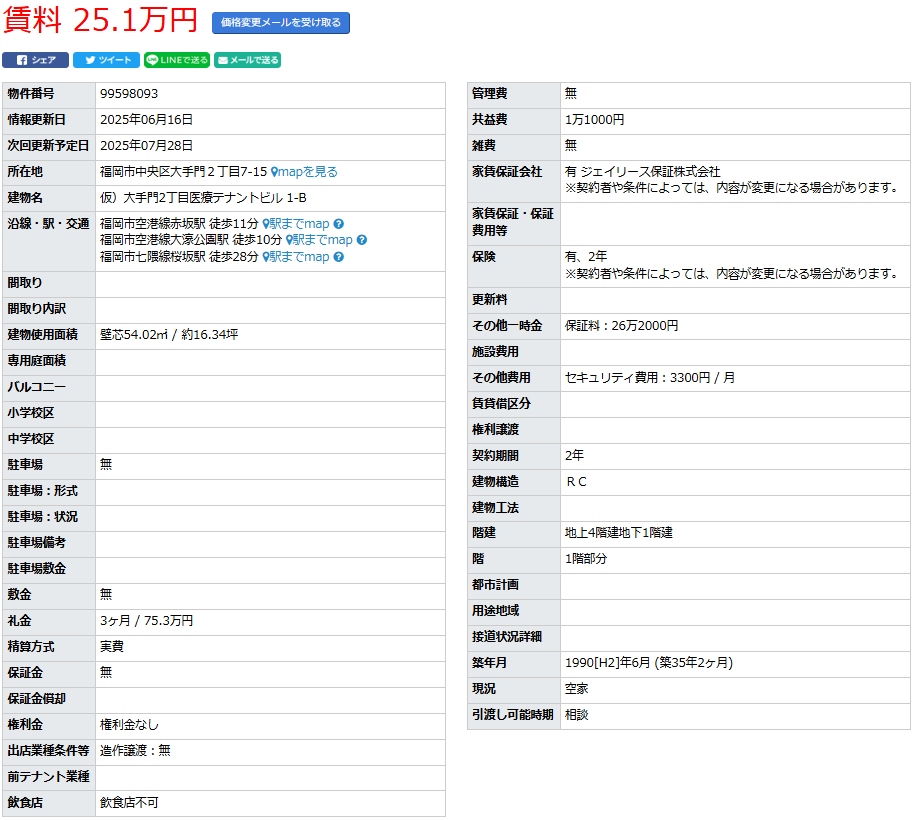This screenshot has width=916, height=821.
Task: Click the 礼金 value 3ヶ月 / 75.3万円
Action: pos(146,621)
